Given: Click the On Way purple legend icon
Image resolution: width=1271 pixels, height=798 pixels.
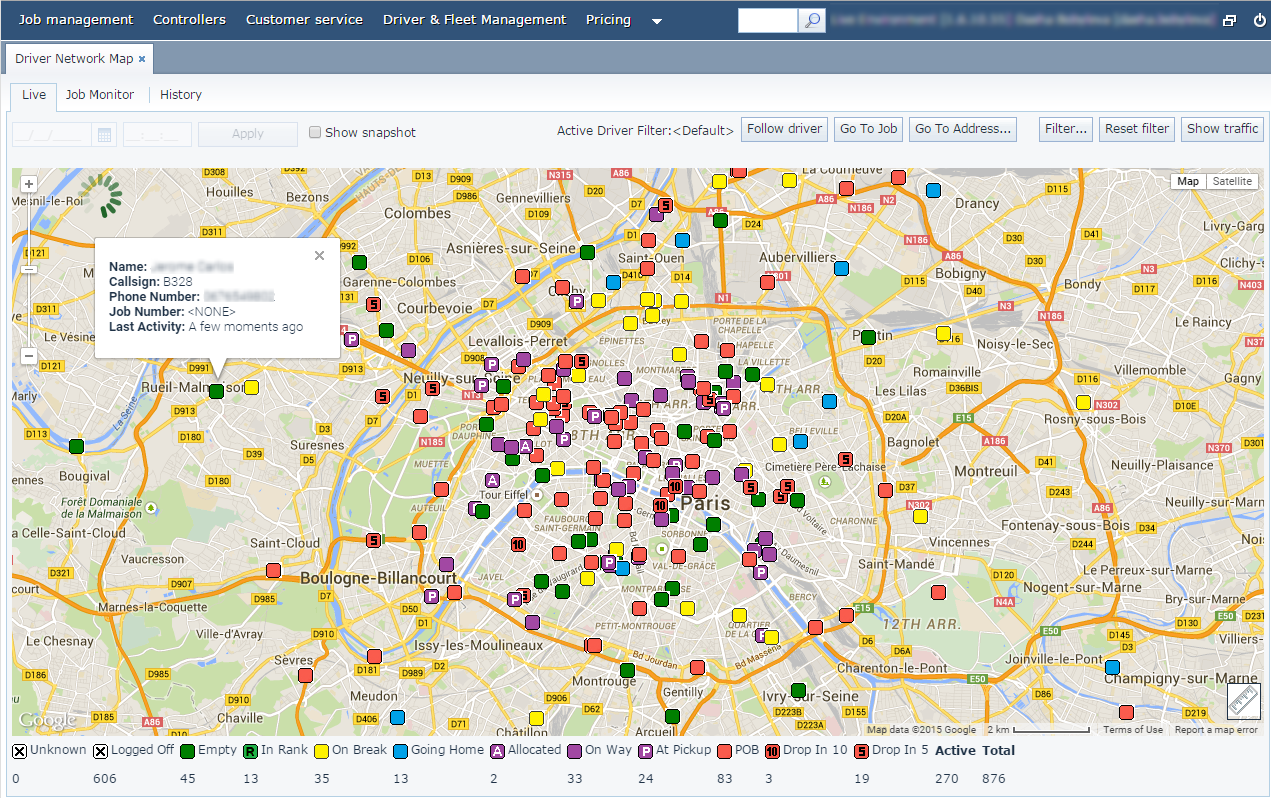Looking at the screenshot, I should pos(574,751).
